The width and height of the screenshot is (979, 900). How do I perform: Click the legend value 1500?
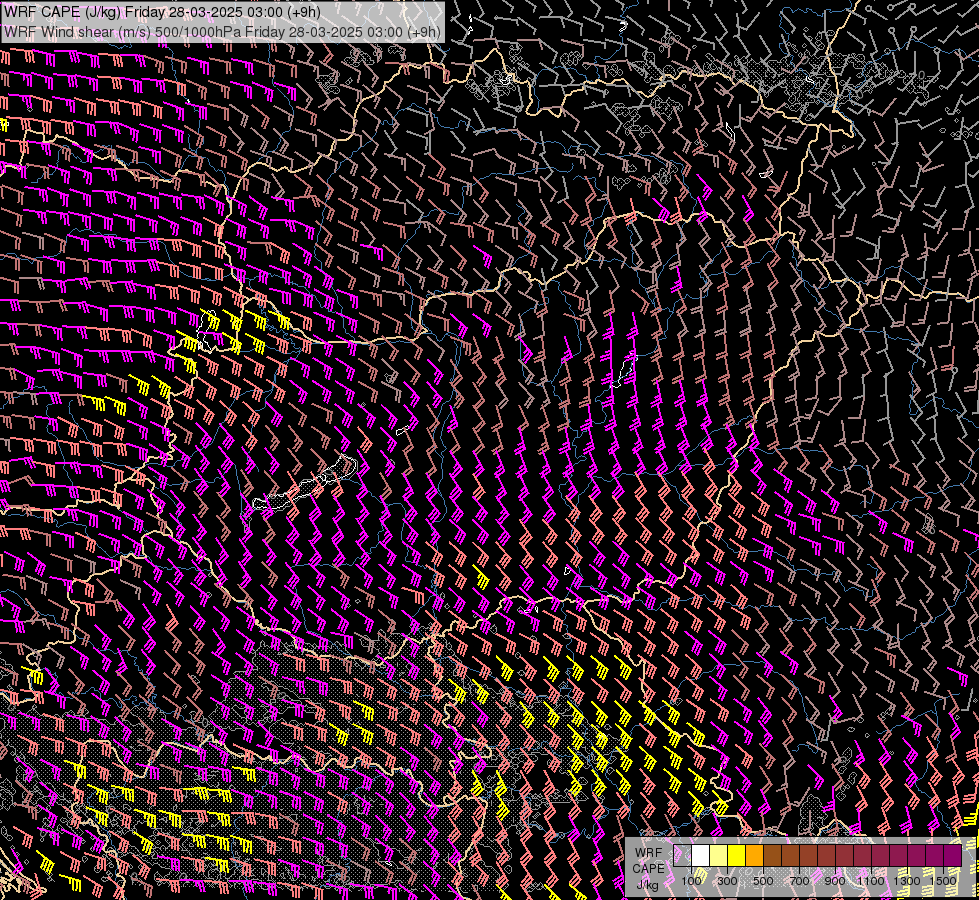(943, 881)
